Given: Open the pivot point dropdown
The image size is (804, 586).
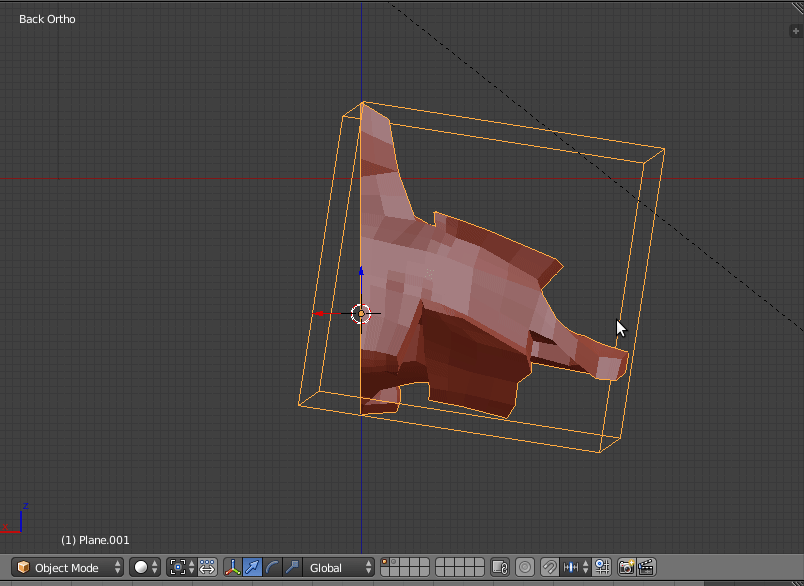Looking at the screenshot, I should tap(176, 567).
